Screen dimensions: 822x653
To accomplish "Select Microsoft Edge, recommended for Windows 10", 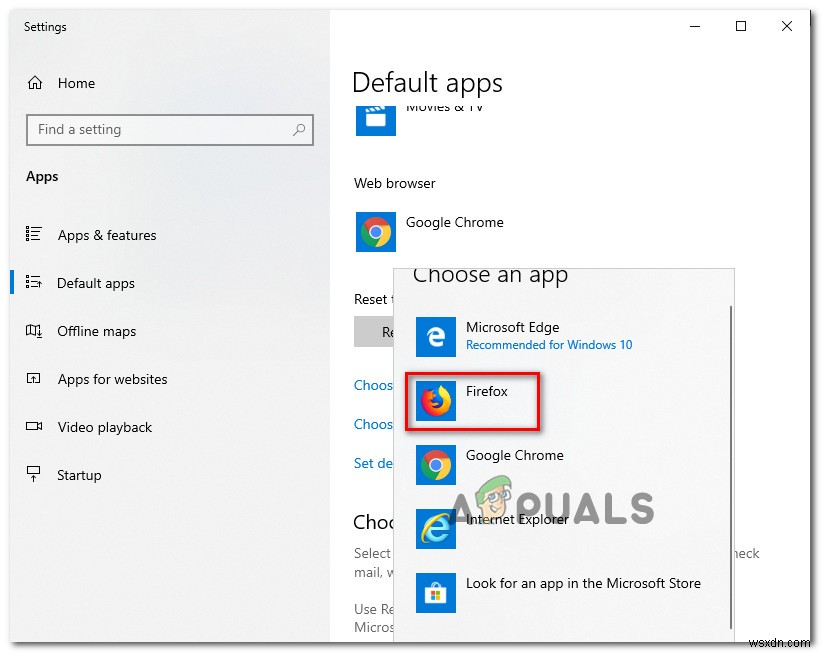I will (x=513, y=335).
